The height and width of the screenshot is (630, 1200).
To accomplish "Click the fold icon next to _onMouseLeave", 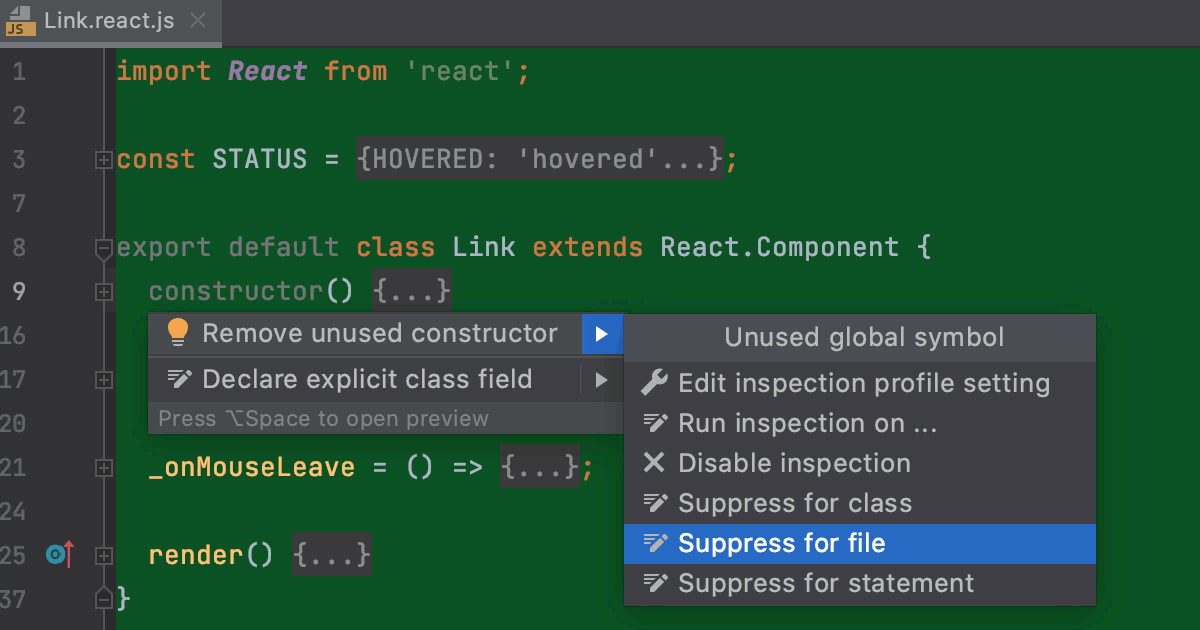I will pyautogui.click(x=104, y=467).
